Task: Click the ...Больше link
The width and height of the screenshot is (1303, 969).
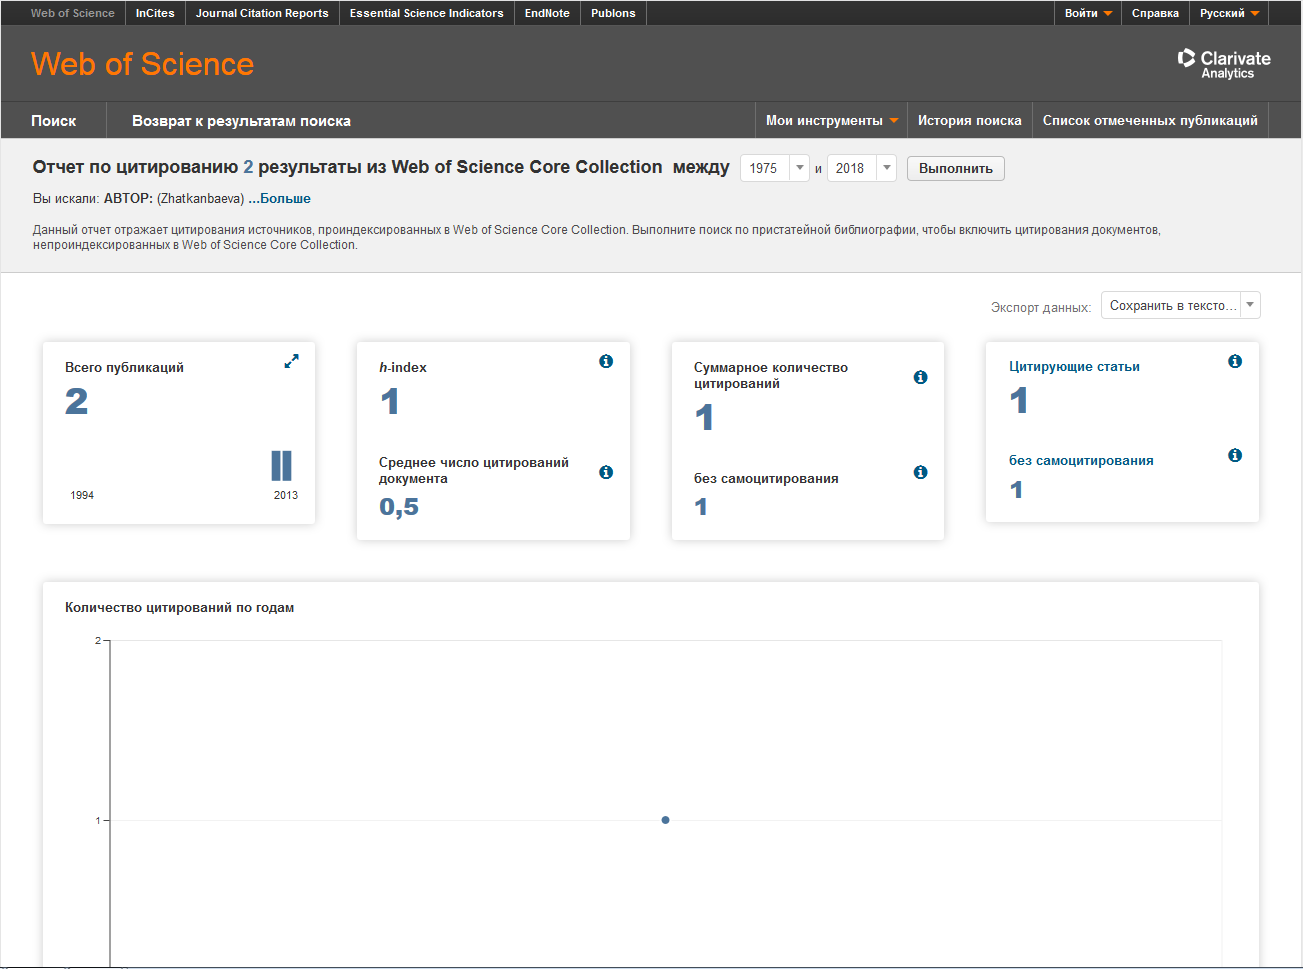Action: [280, 198]
